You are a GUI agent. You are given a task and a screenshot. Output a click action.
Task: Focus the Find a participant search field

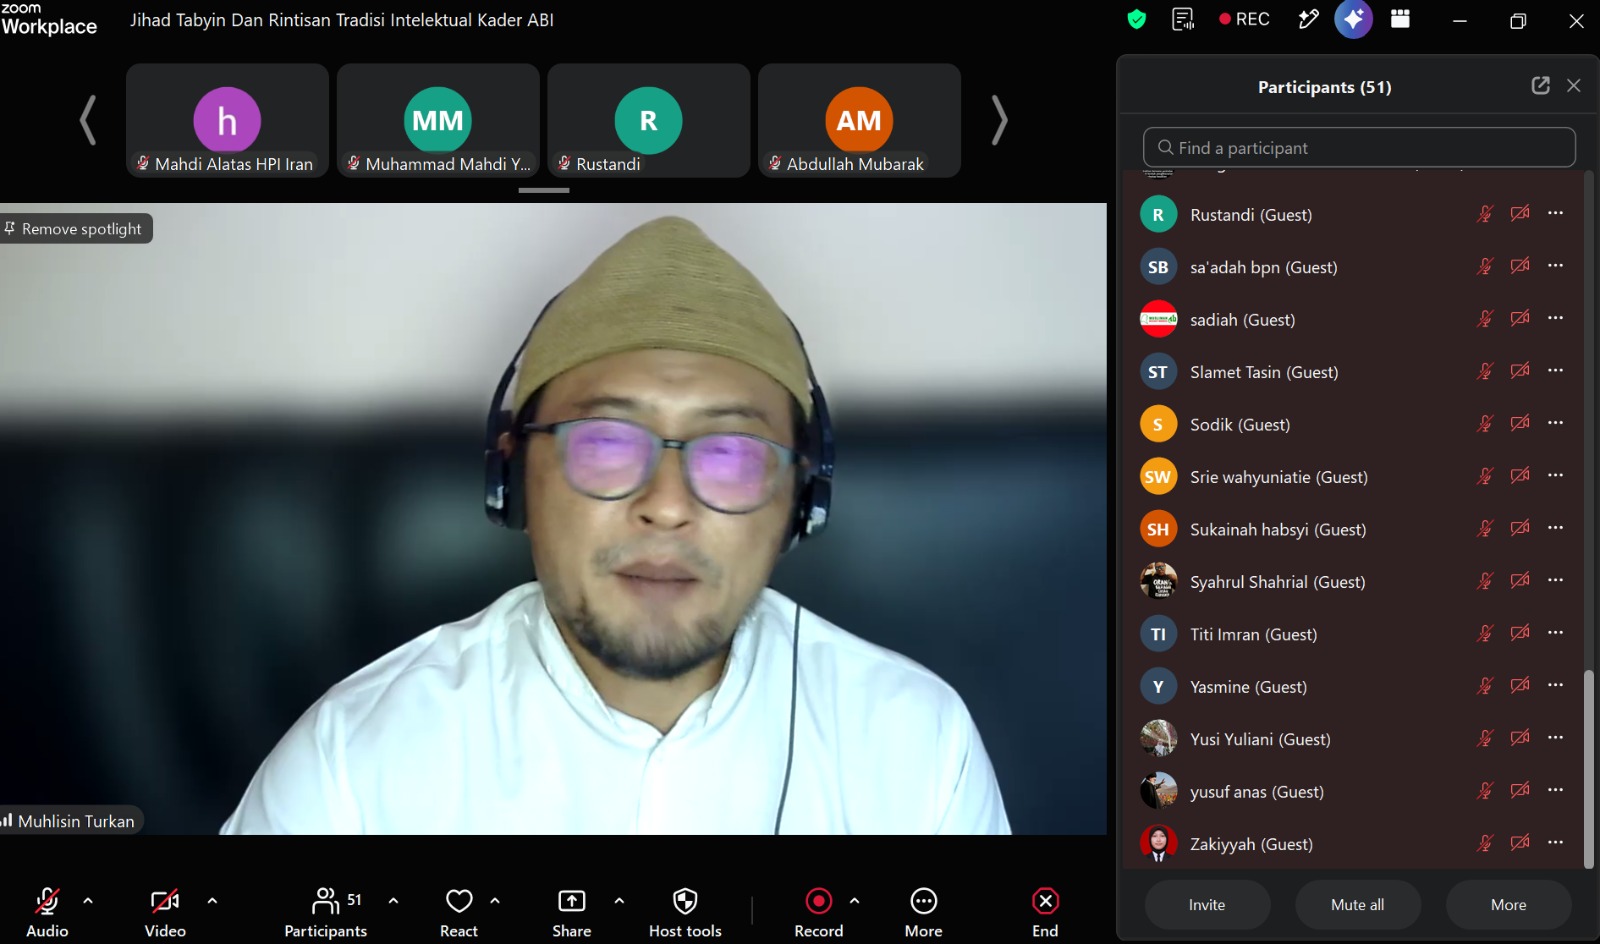(x=1359, y=148)
